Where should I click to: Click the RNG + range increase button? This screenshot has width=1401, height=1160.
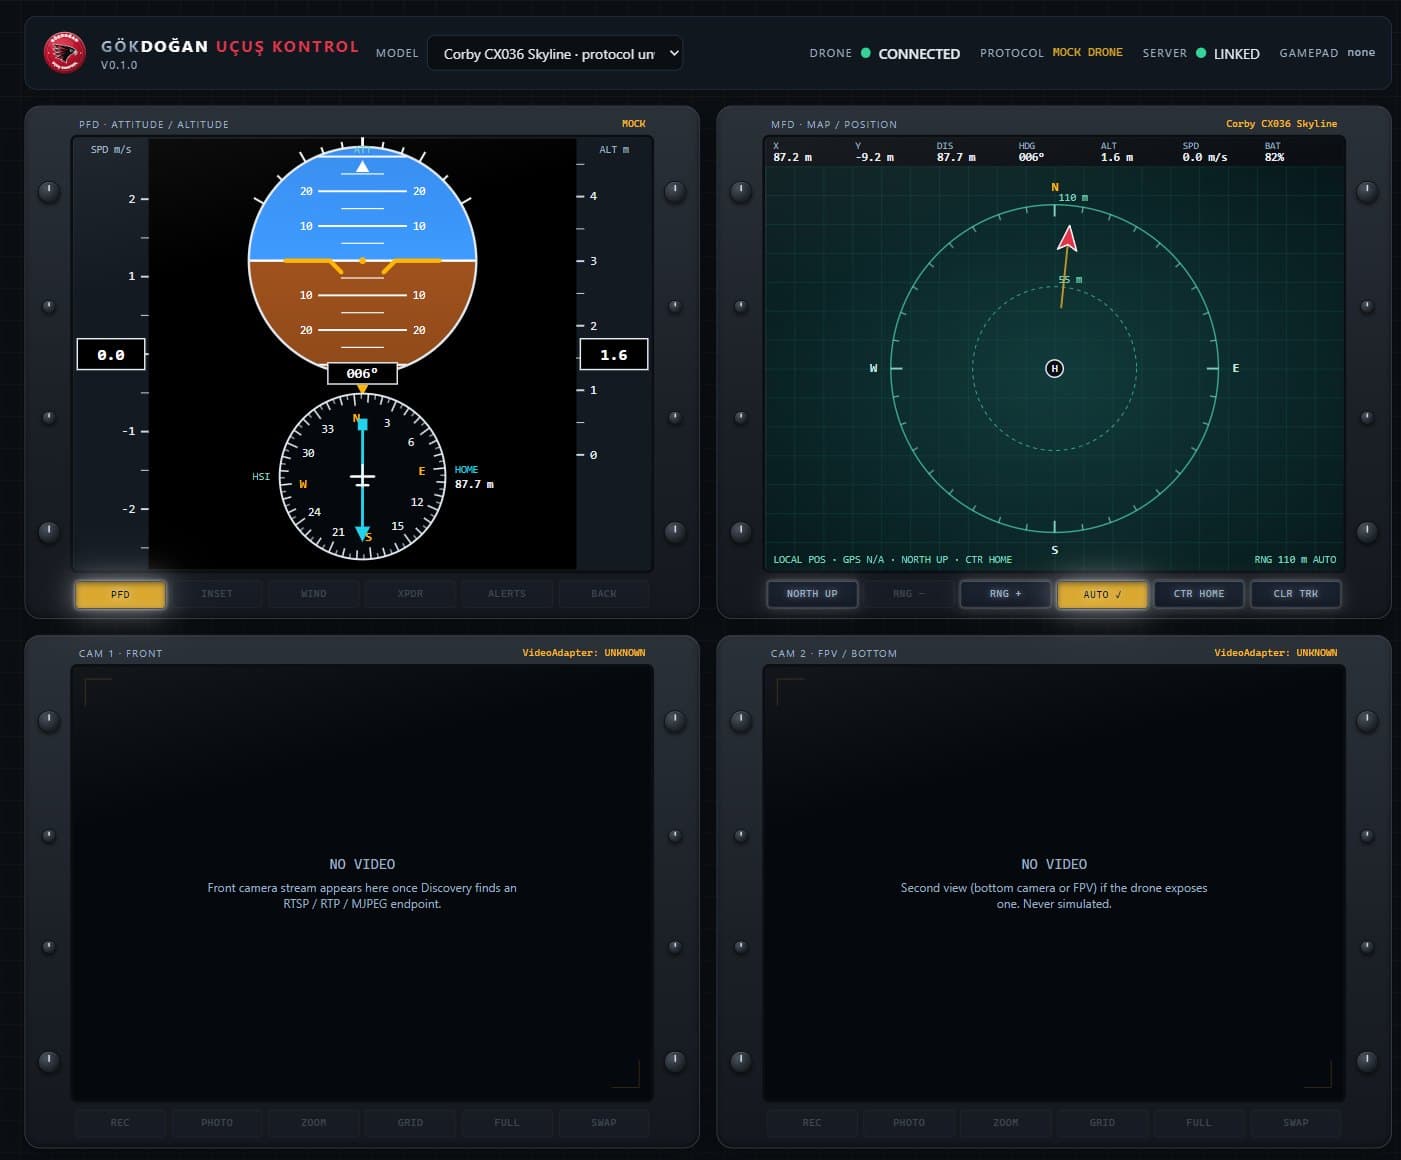pos(1005,594)
